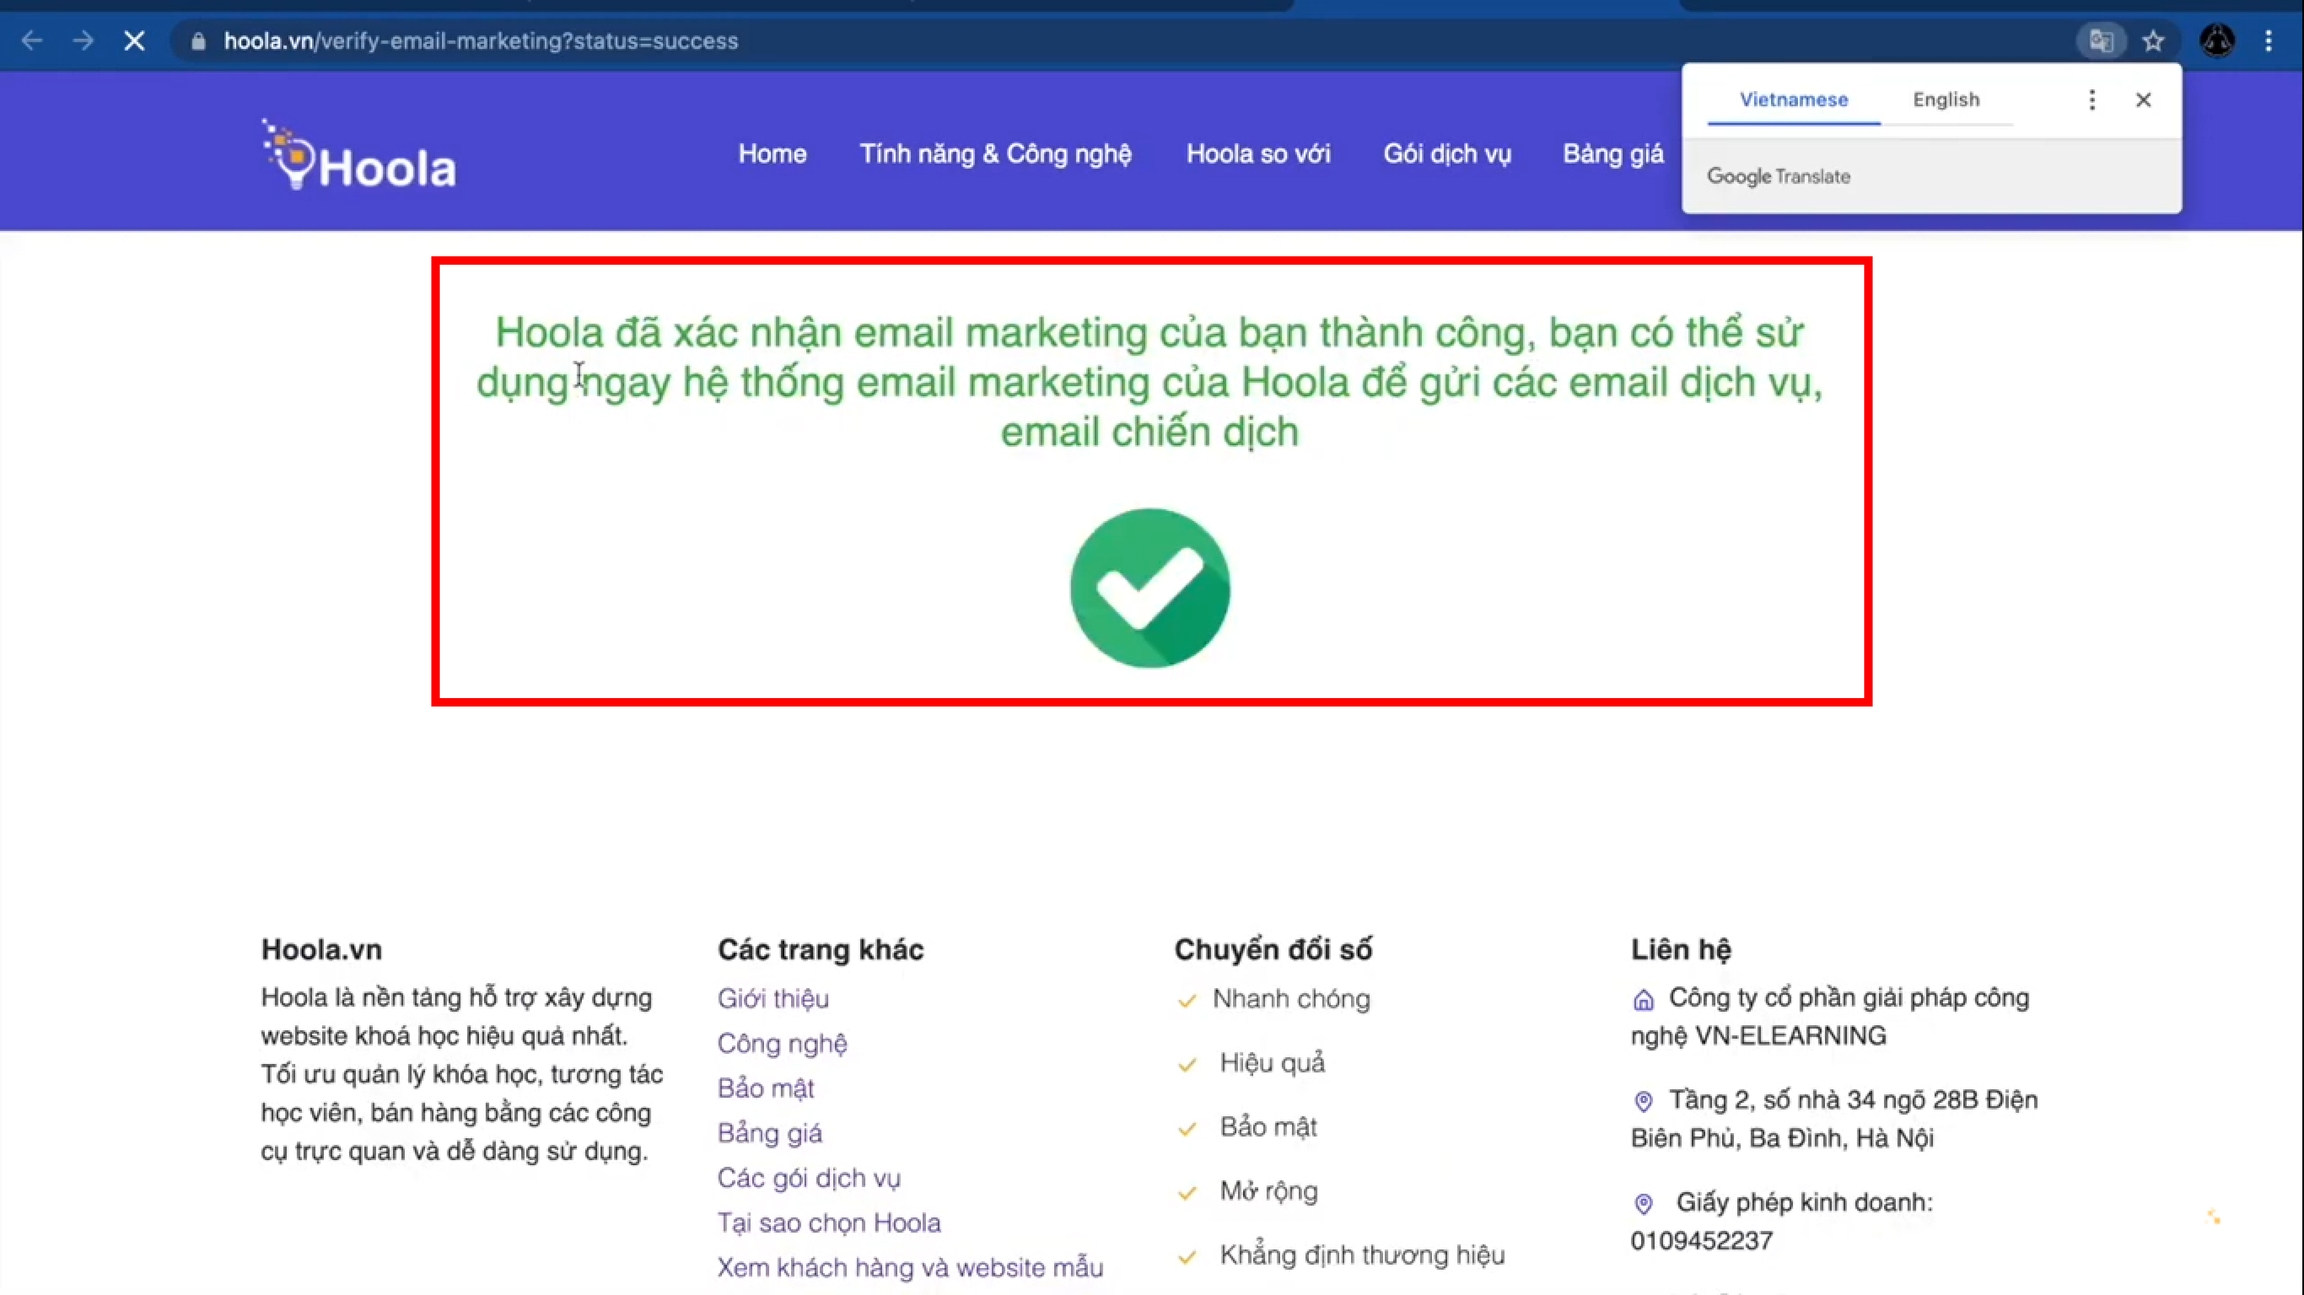
Task: Select the Vietnamese language tab
Action: click(1793, 100)
